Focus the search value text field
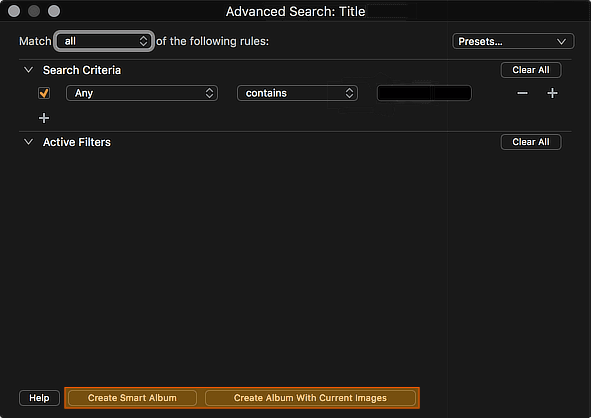The image size is (591, 418). [424, 93]
